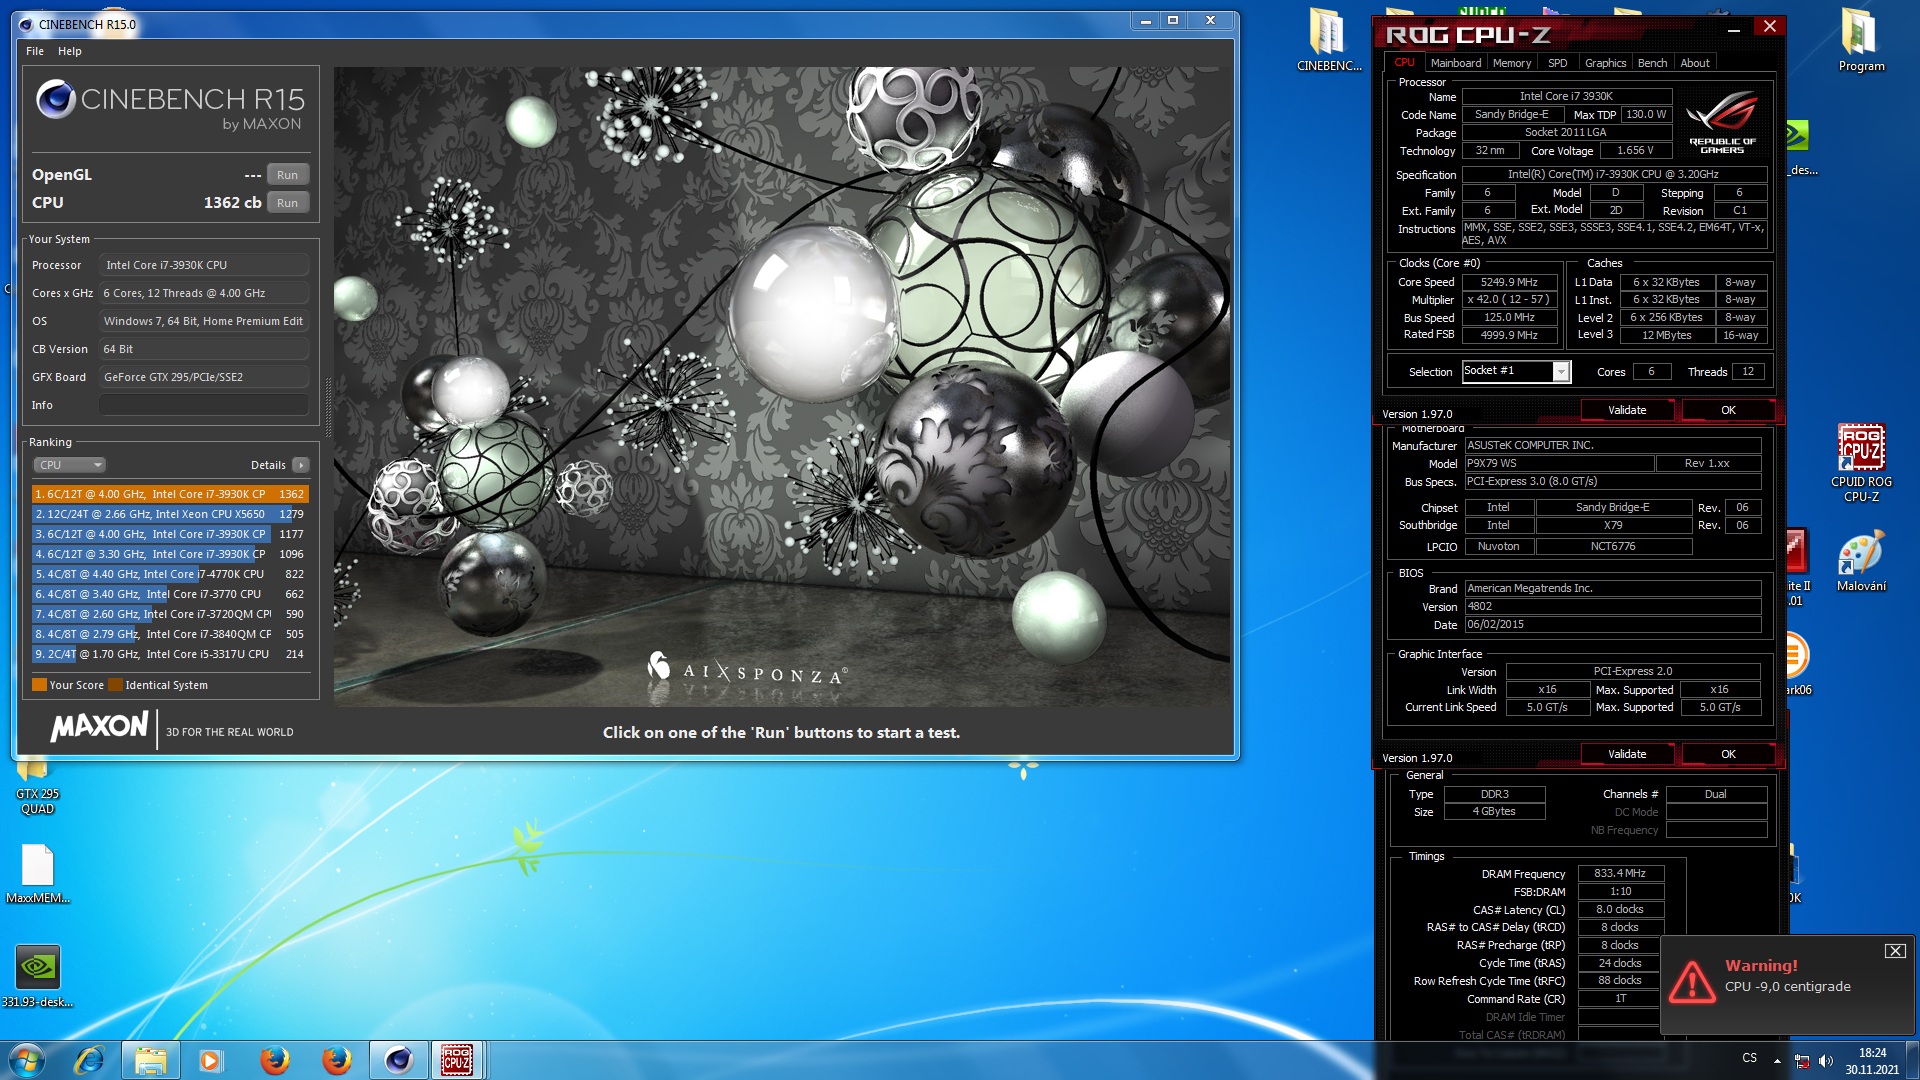Open the second Firefox taskbar icon
Image resolution: width=1920 pixels, height=1080 pixels.
[x=336, y=1060]
